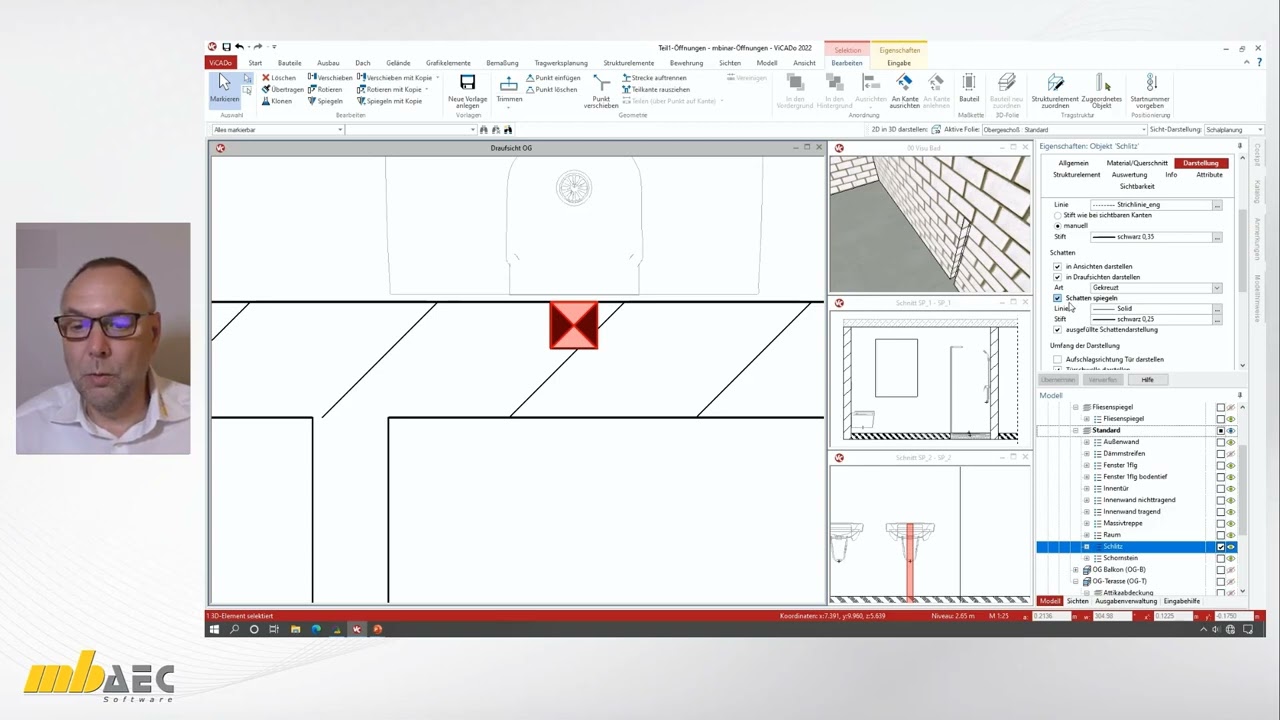This screenshot has width=1280, height=720.
Task: Choose the Punkt verschieben tool
Action: [x=601, y=90]
